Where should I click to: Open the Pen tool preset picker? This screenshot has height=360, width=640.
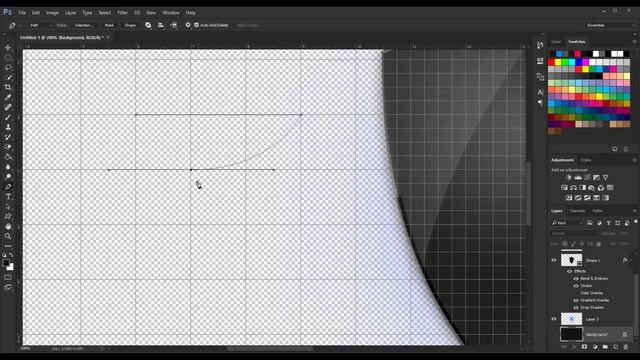tap(14, 25)
